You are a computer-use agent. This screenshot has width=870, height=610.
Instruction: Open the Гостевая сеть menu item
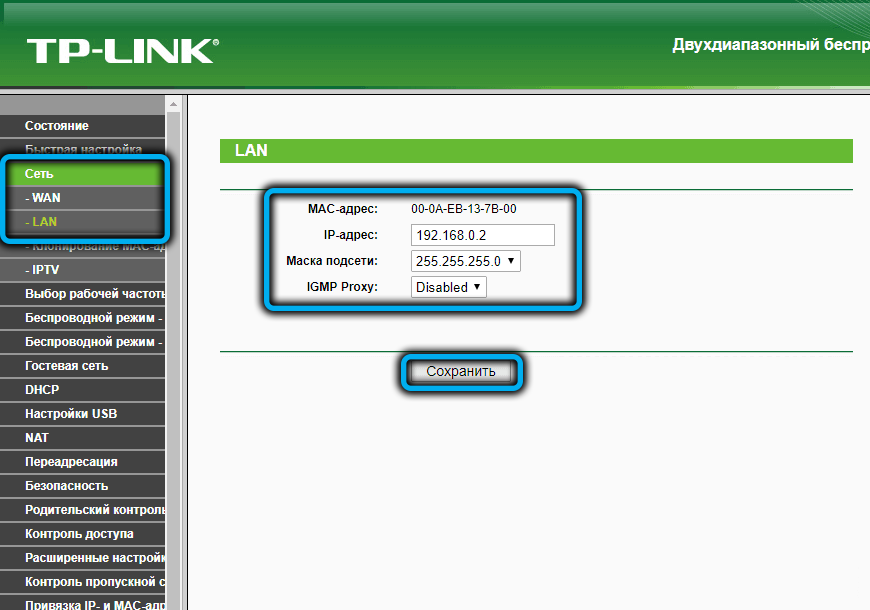[x=66, y=366]
